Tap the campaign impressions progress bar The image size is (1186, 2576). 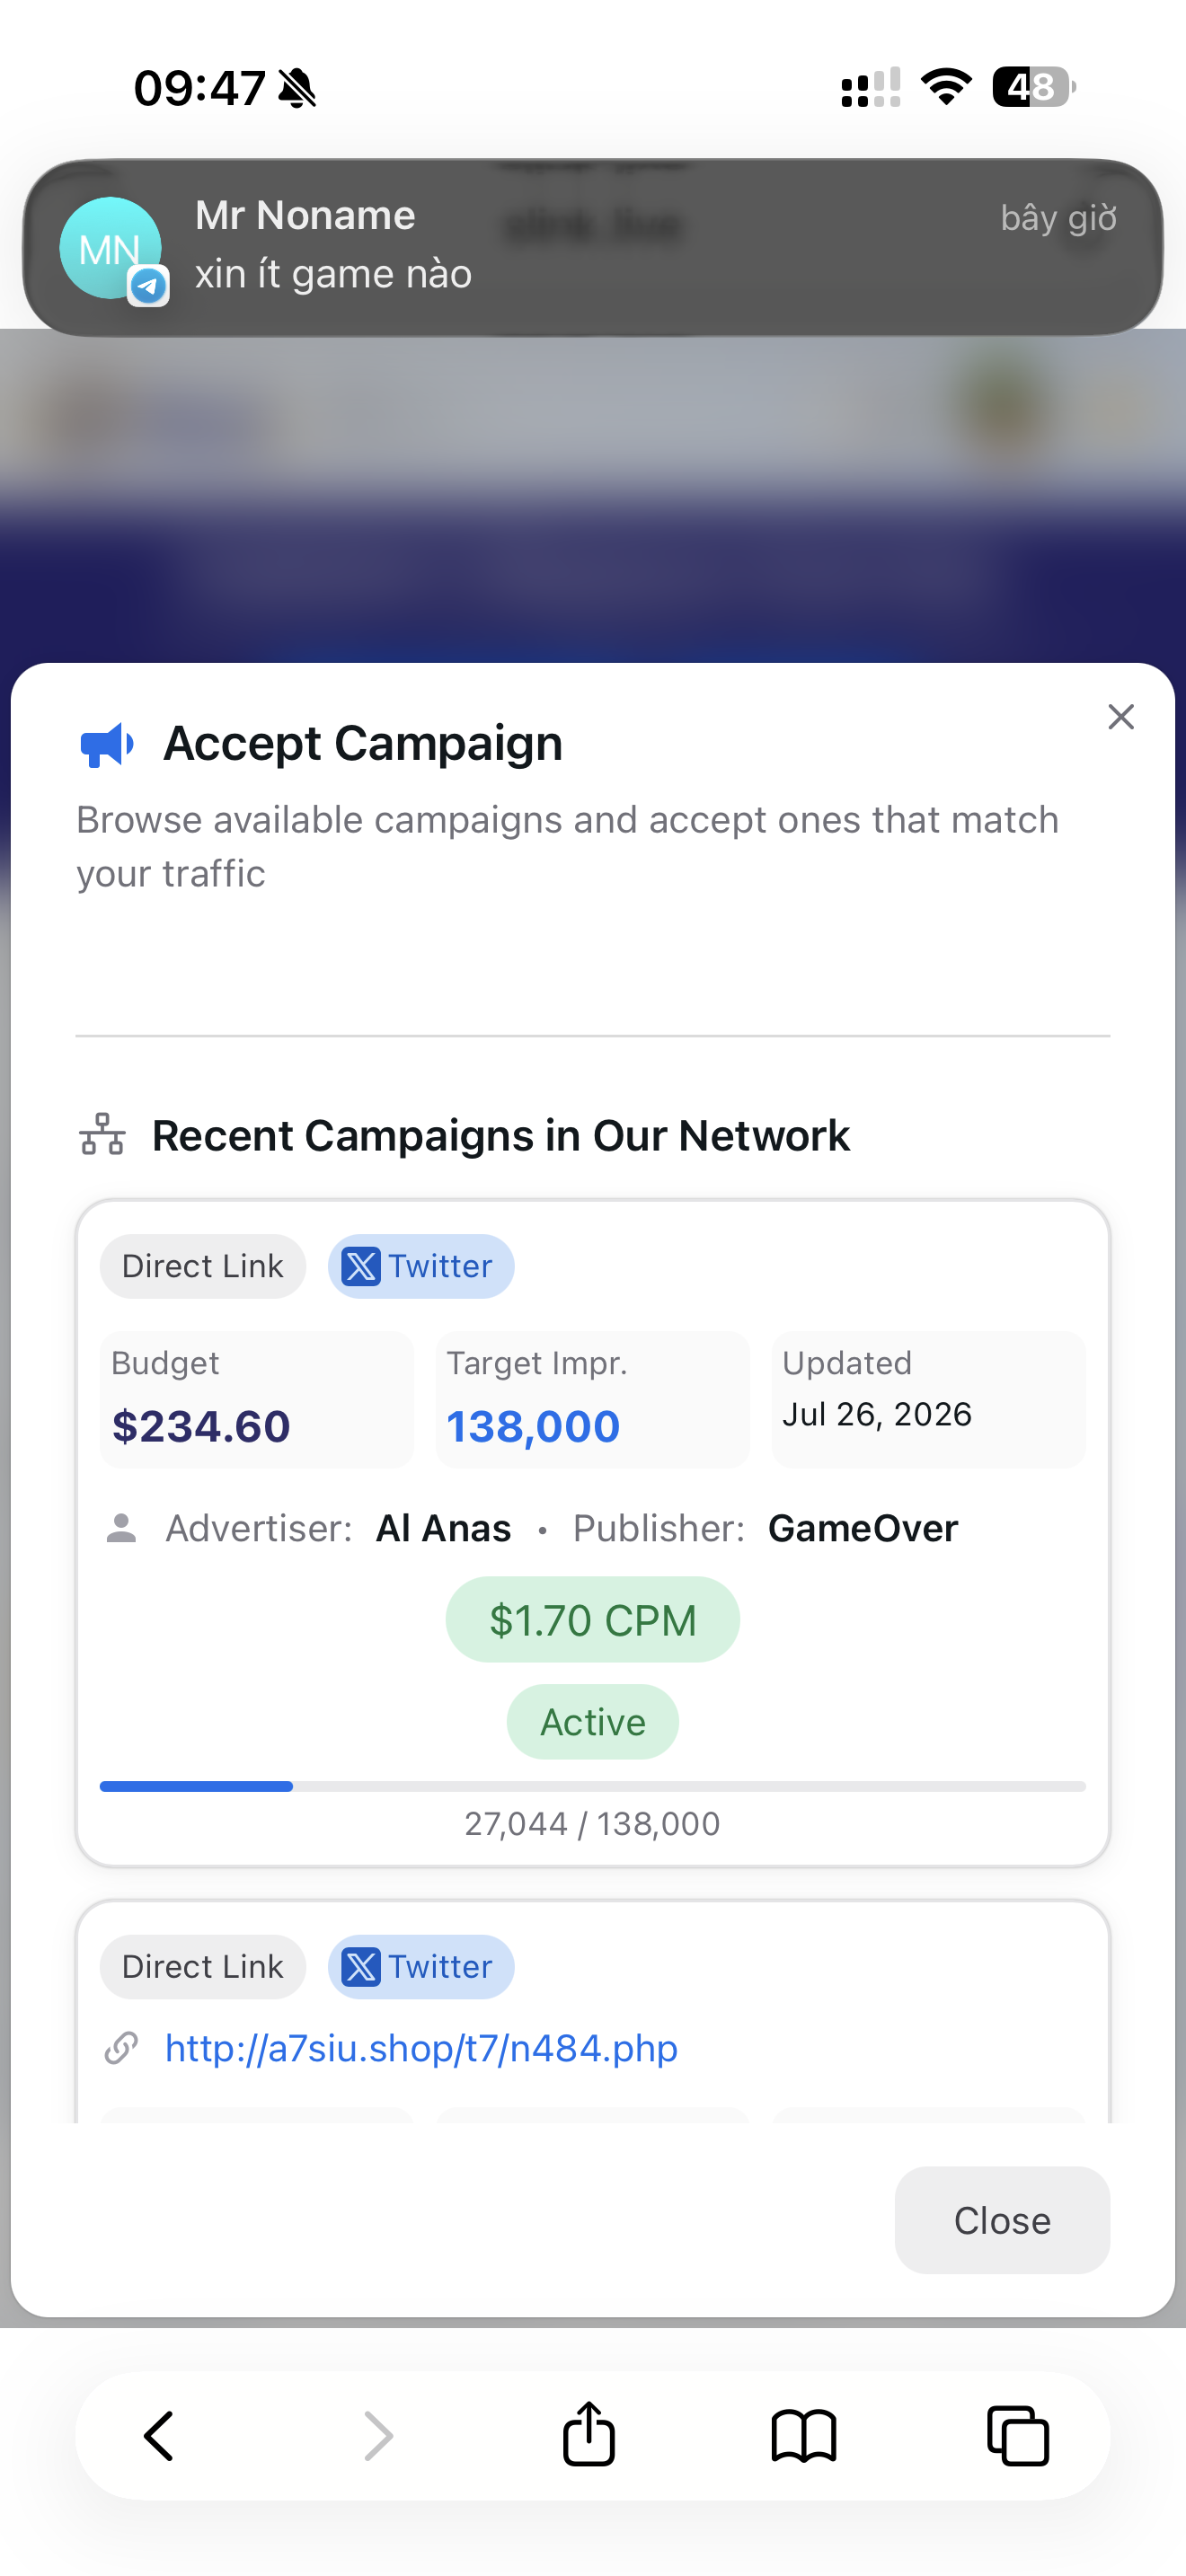pyautogui.click(x=593, y=1786)
